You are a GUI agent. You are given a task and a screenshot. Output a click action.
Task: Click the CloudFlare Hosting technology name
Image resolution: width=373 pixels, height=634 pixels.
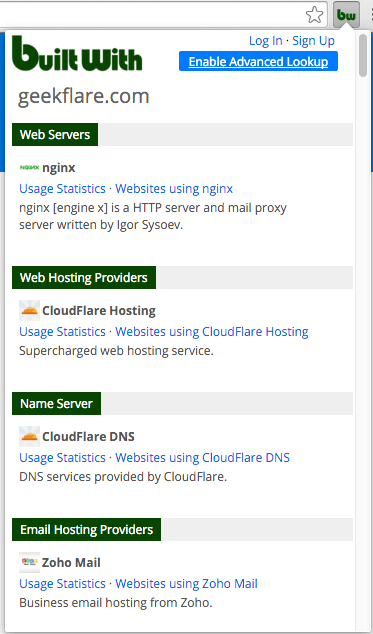coord(99,311)
